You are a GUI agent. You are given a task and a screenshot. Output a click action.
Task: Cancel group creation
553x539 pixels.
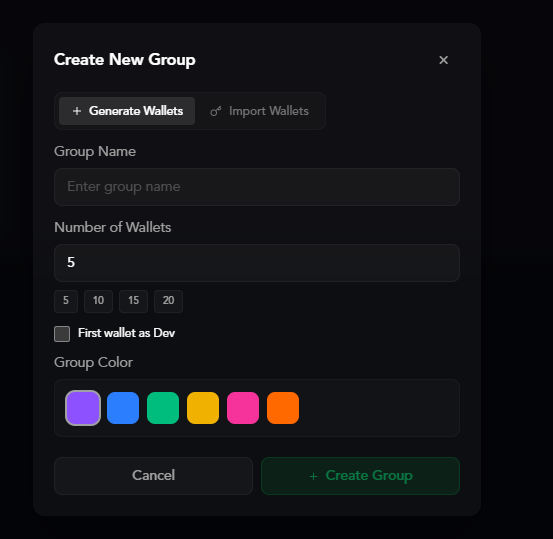pos(153,476)
